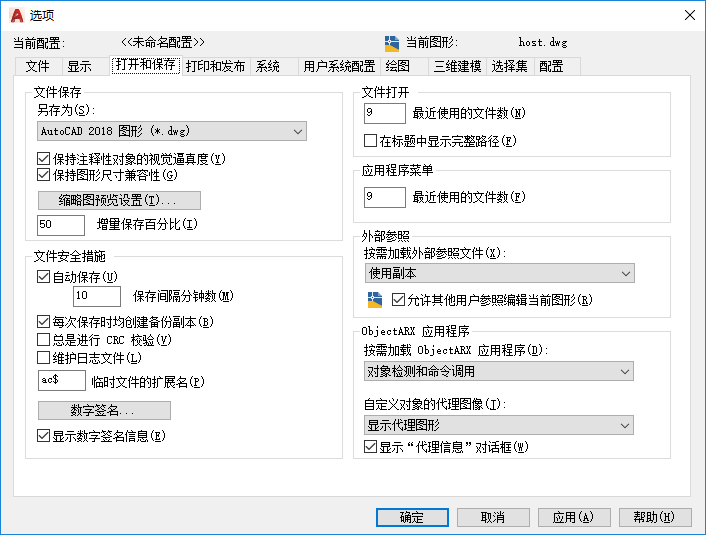
Task: Click the AutoCAD logo in title bar
Action: tap(17, 15)
